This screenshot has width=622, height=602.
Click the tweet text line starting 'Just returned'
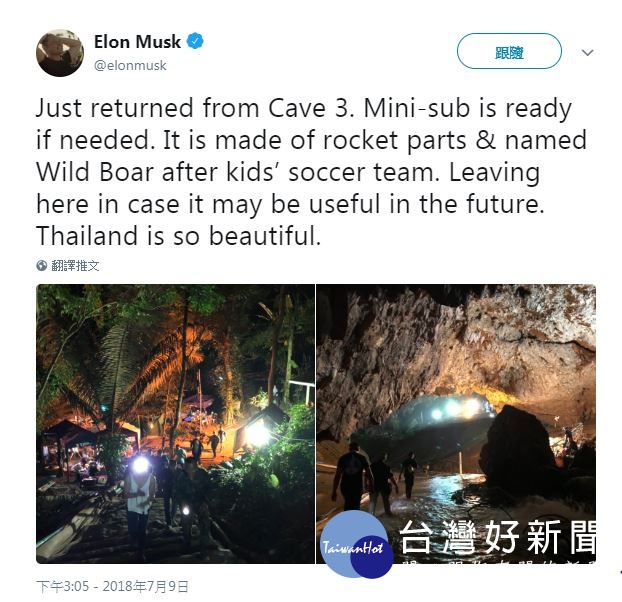coord(304,108)
